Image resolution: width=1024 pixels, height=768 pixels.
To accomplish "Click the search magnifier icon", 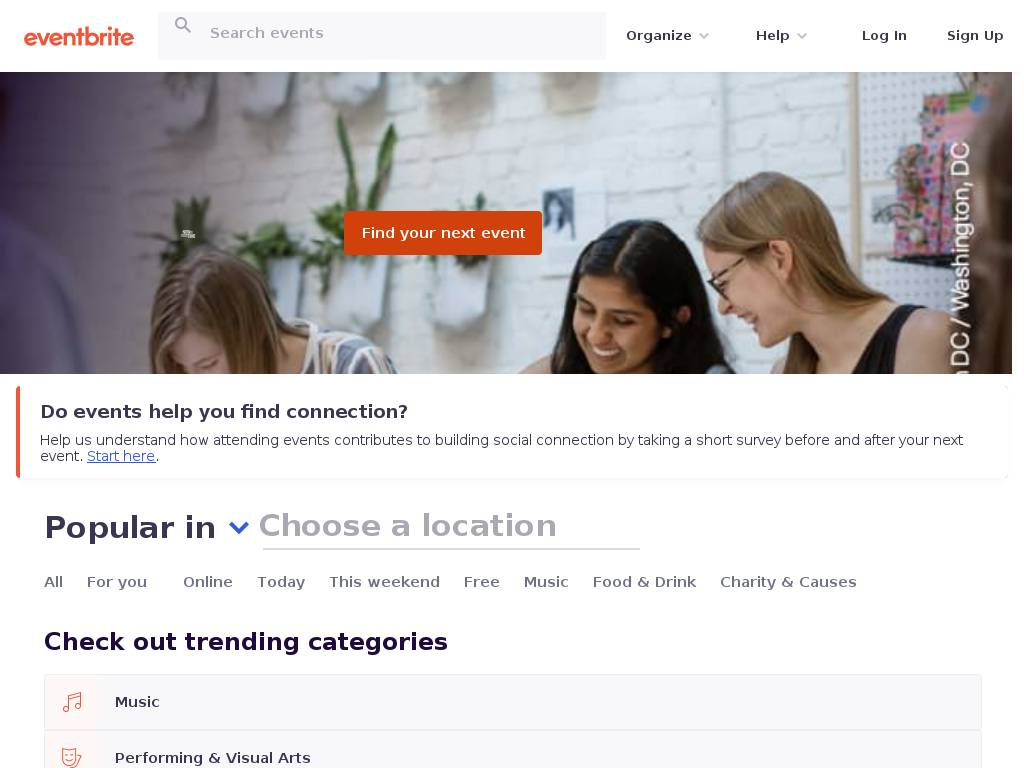I will 183,25.
